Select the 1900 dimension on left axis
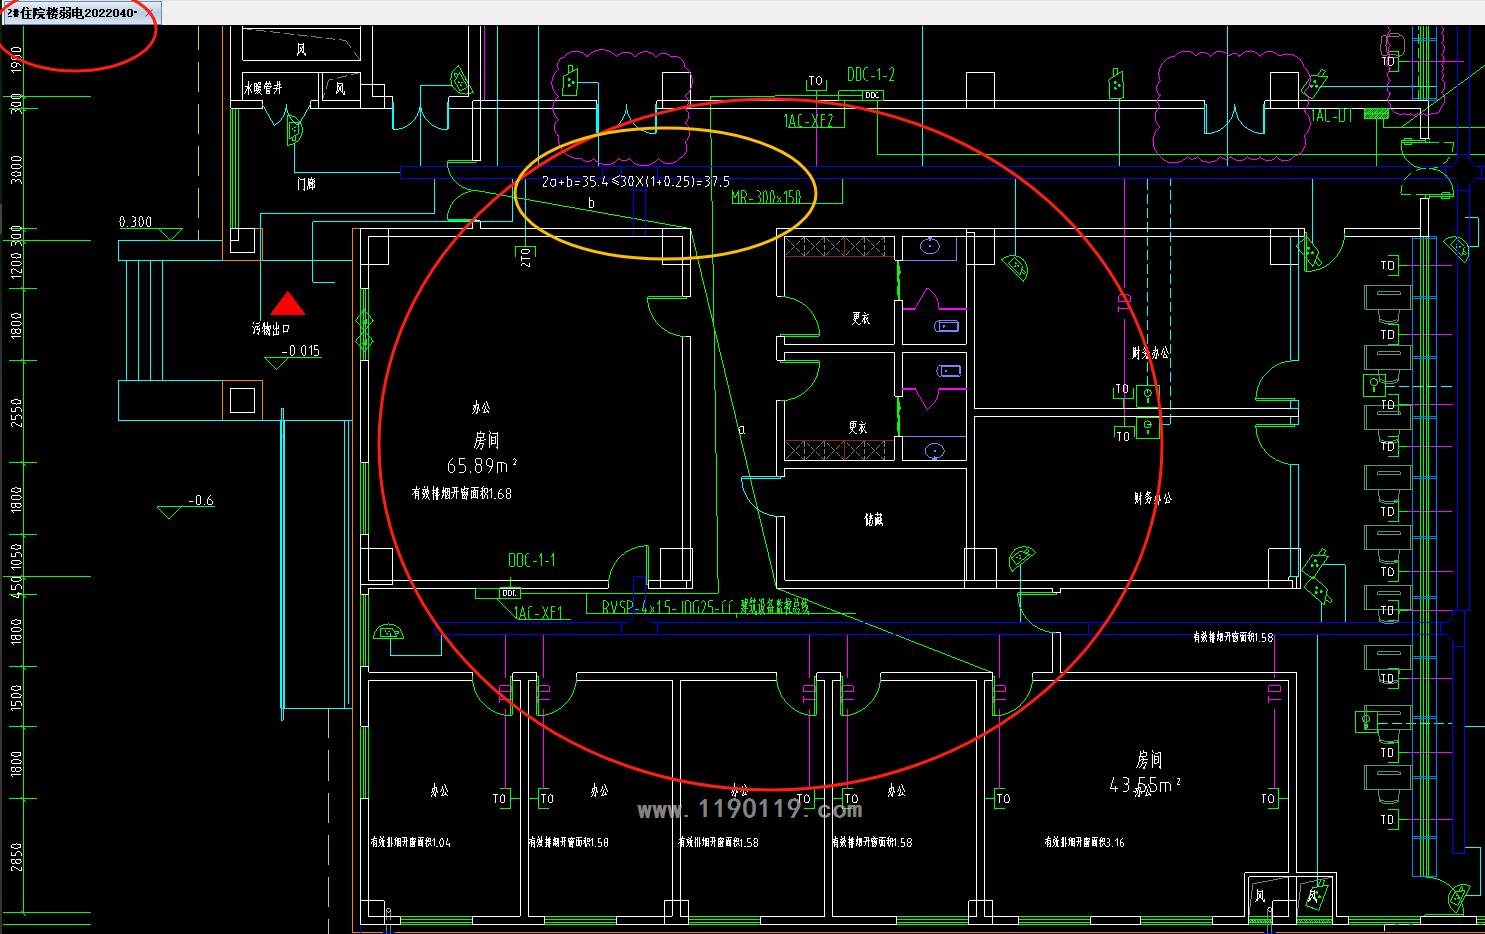Viewport: 1485px width, 934px height. coord(16,58)
